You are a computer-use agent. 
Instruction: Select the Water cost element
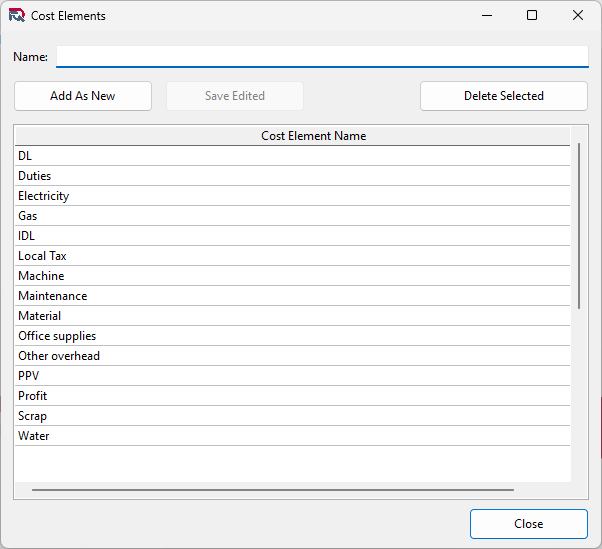(293, 436)
